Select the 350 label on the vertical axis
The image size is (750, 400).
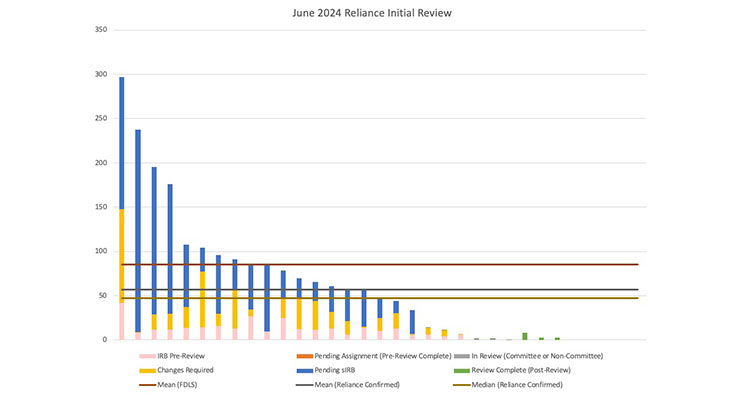tap(100, 30)
